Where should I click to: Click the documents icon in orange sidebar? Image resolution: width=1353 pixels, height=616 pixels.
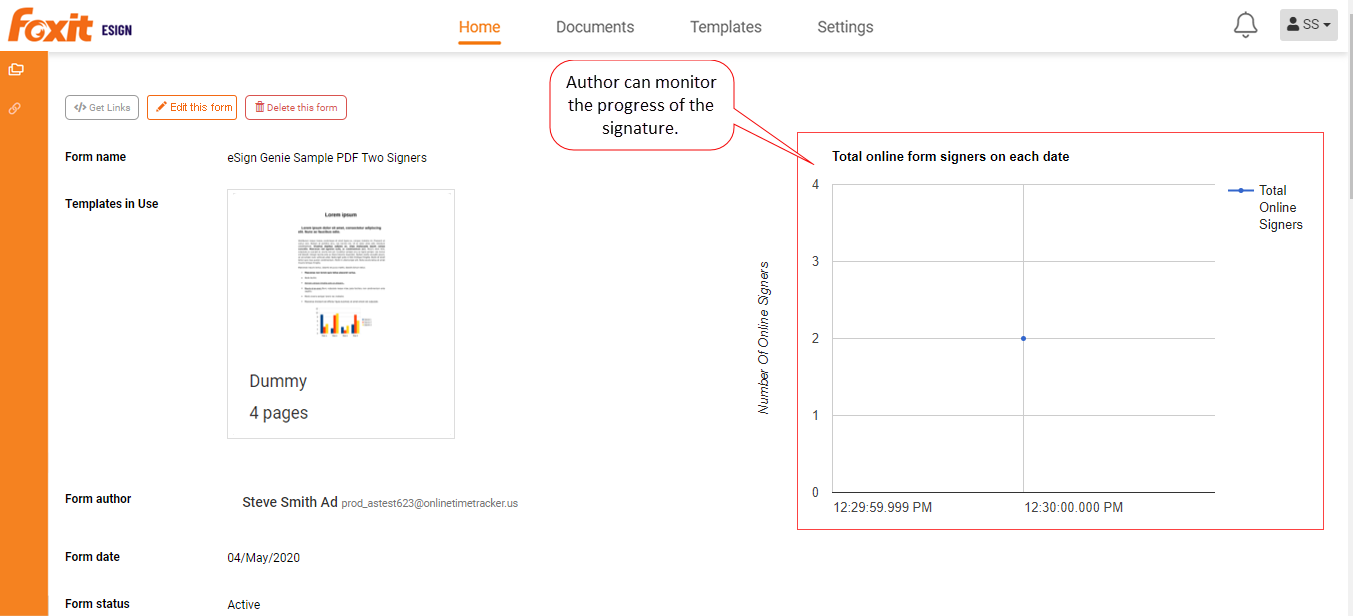click(x=16, y=70)
